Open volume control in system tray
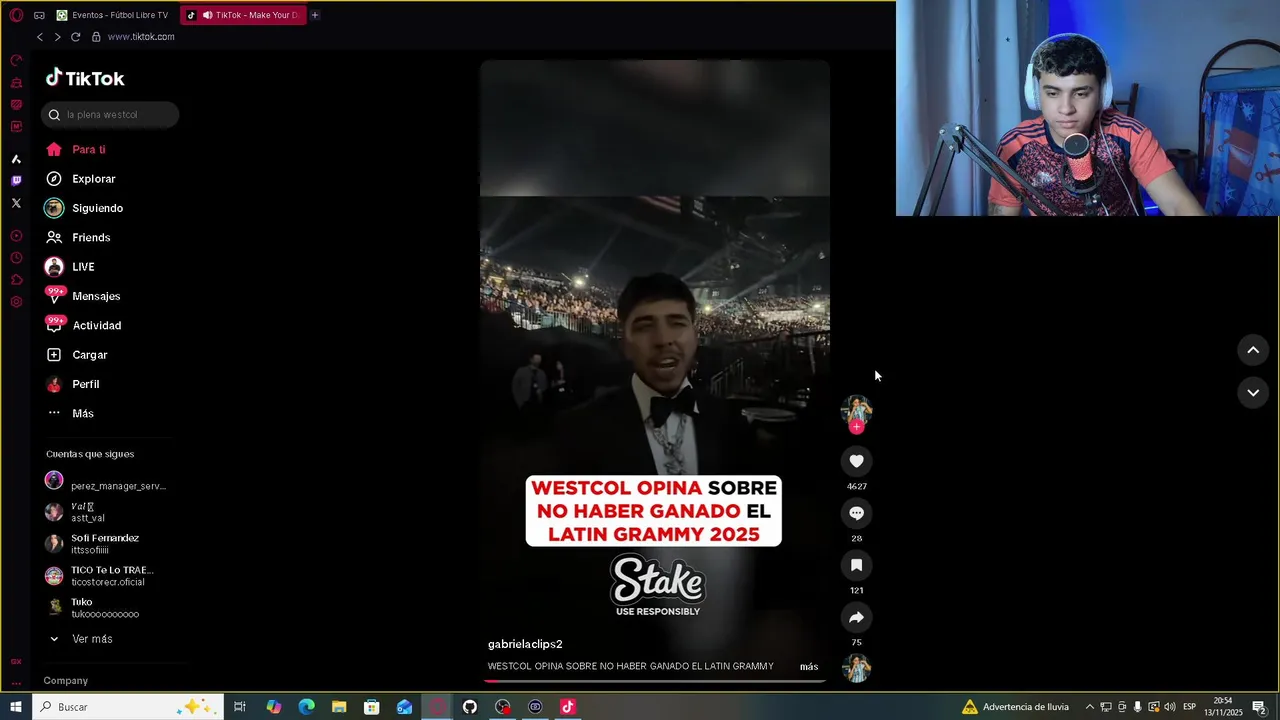Viewport: 1280px width, 720px height. click(1170, 707)
